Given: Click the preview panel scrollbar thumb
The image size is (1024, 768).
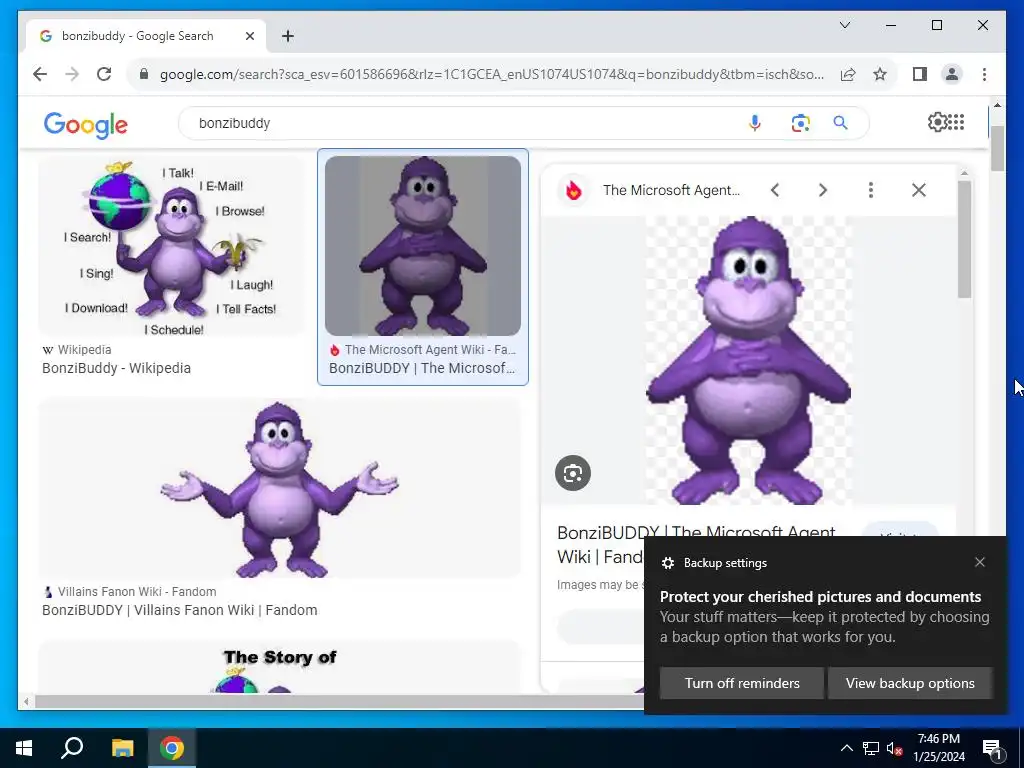Looking at the screenshot, I should click(965, 240).
